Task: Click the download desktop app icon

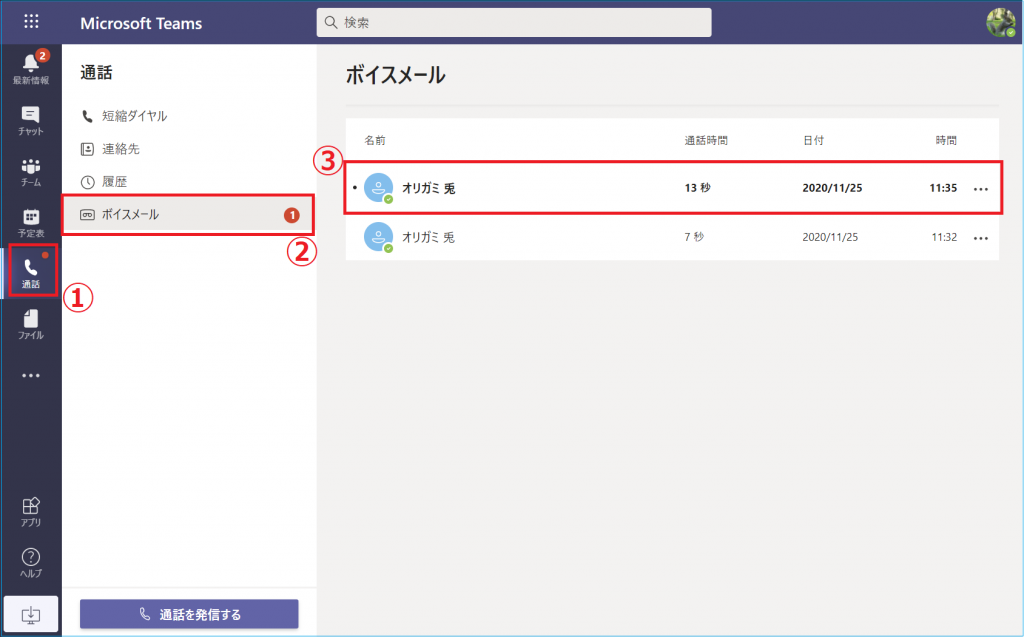Action: pyautogui.click(x=31, y=614)
